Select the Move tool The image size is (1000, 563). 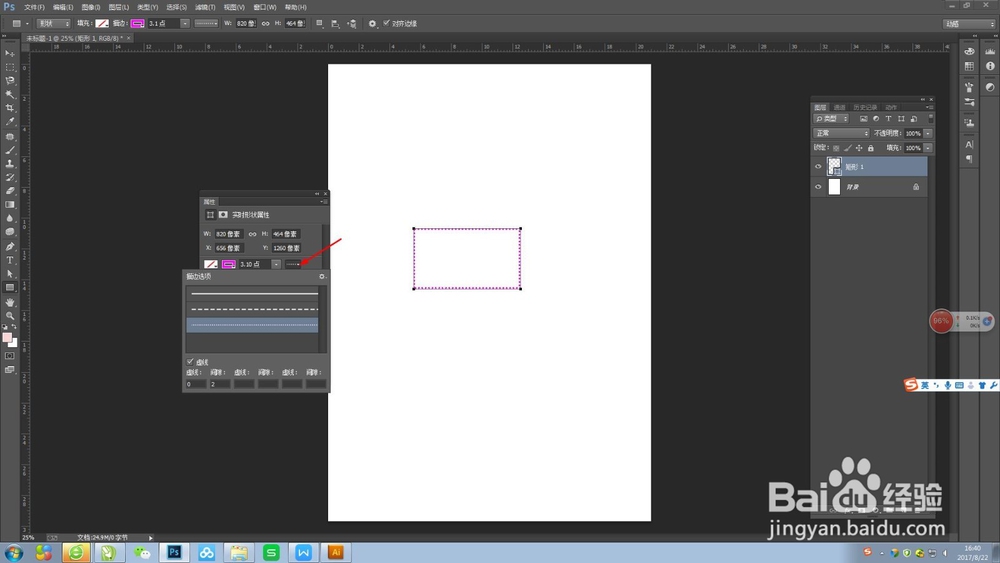pyautogui.click(x=10, y=54)
